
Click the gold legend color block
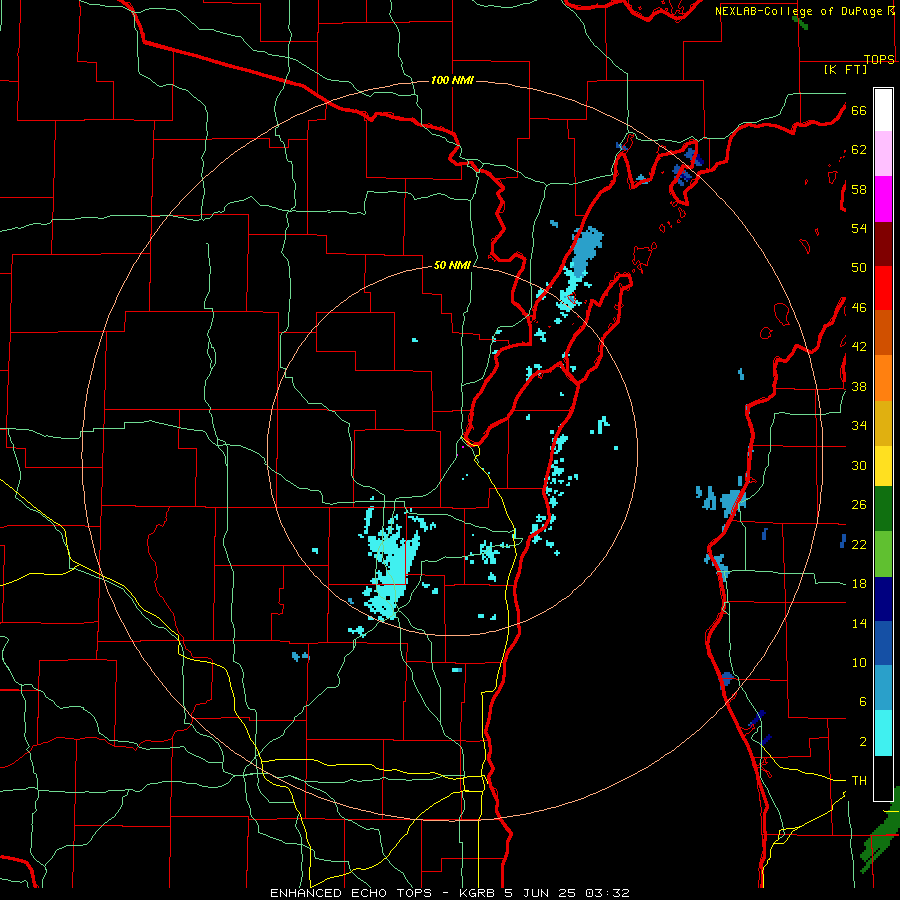point(883,422)
